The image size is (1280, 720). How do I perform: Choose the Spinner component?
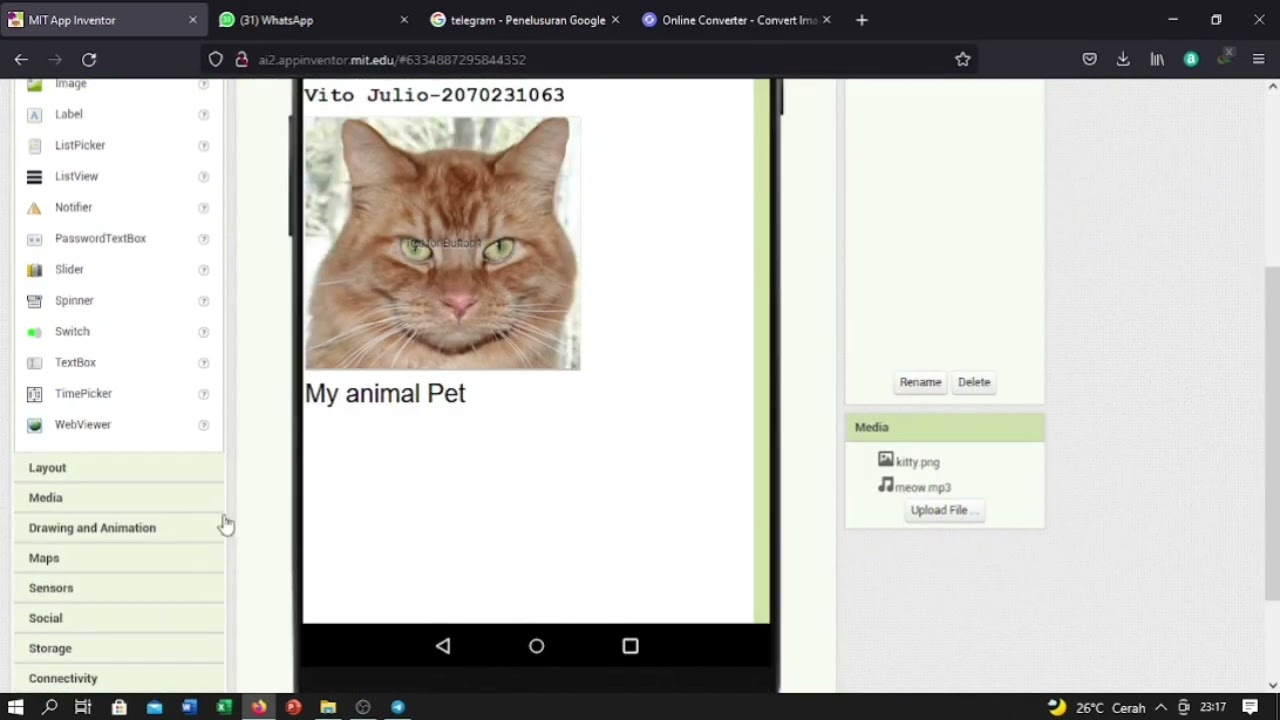(74, 300)
